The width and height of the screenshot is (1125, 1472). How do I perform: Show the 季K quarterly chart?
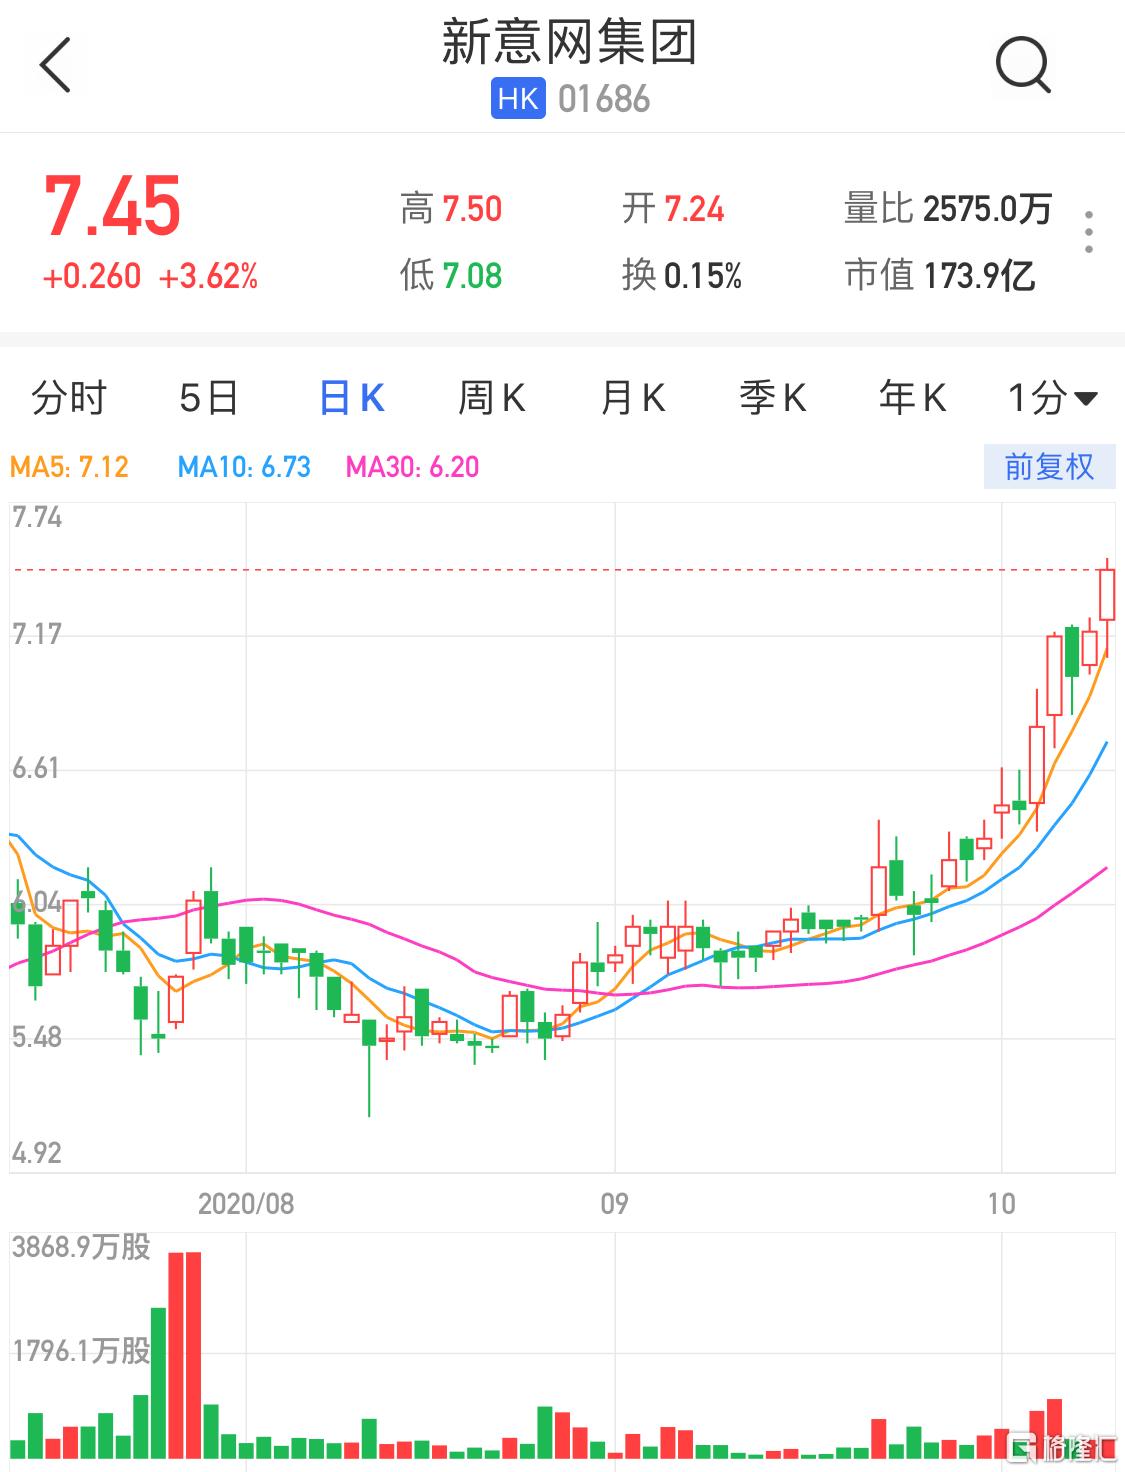772,398
